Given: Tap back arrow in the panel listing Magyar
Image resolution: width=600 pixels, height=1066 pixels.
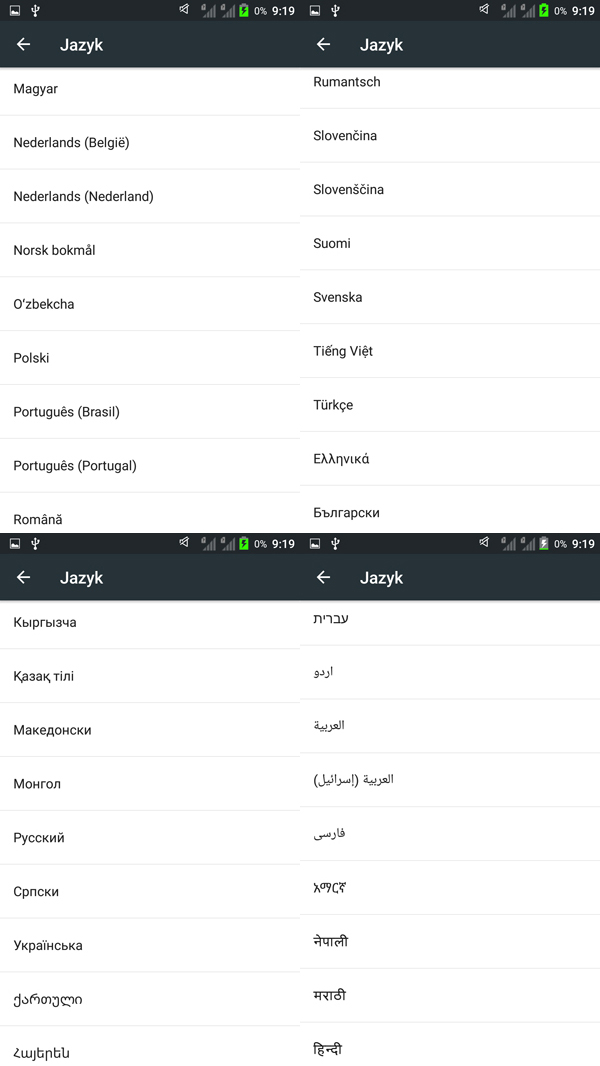Looking at the screenshot, I should [x=24, y=44].
